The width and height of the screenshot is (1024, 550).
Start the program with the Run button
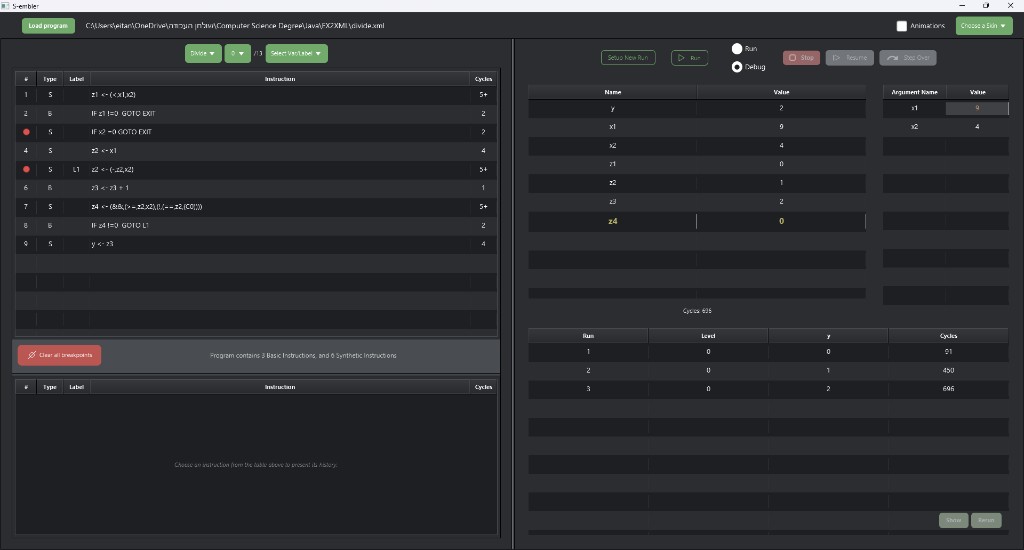point(690,57)
